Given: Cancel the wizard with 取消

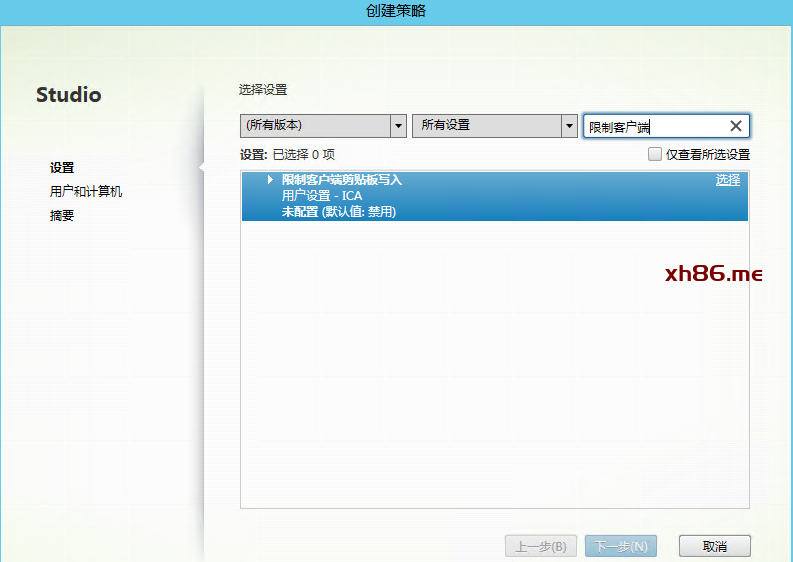Looking at the screenshot, I should point(714,547).
